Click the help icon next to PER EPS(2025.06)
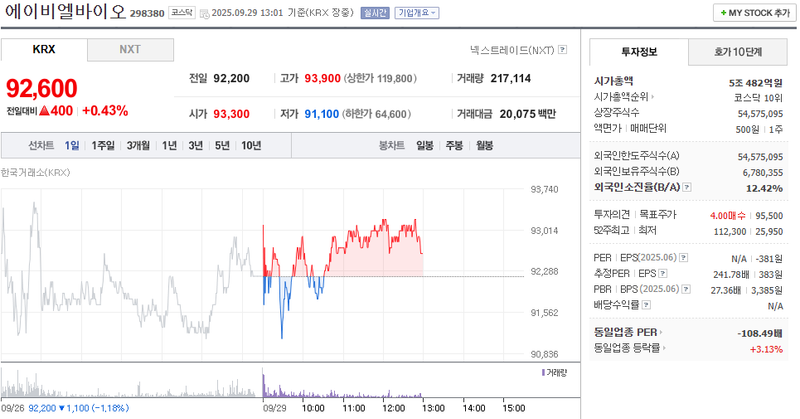 point(684,258)
